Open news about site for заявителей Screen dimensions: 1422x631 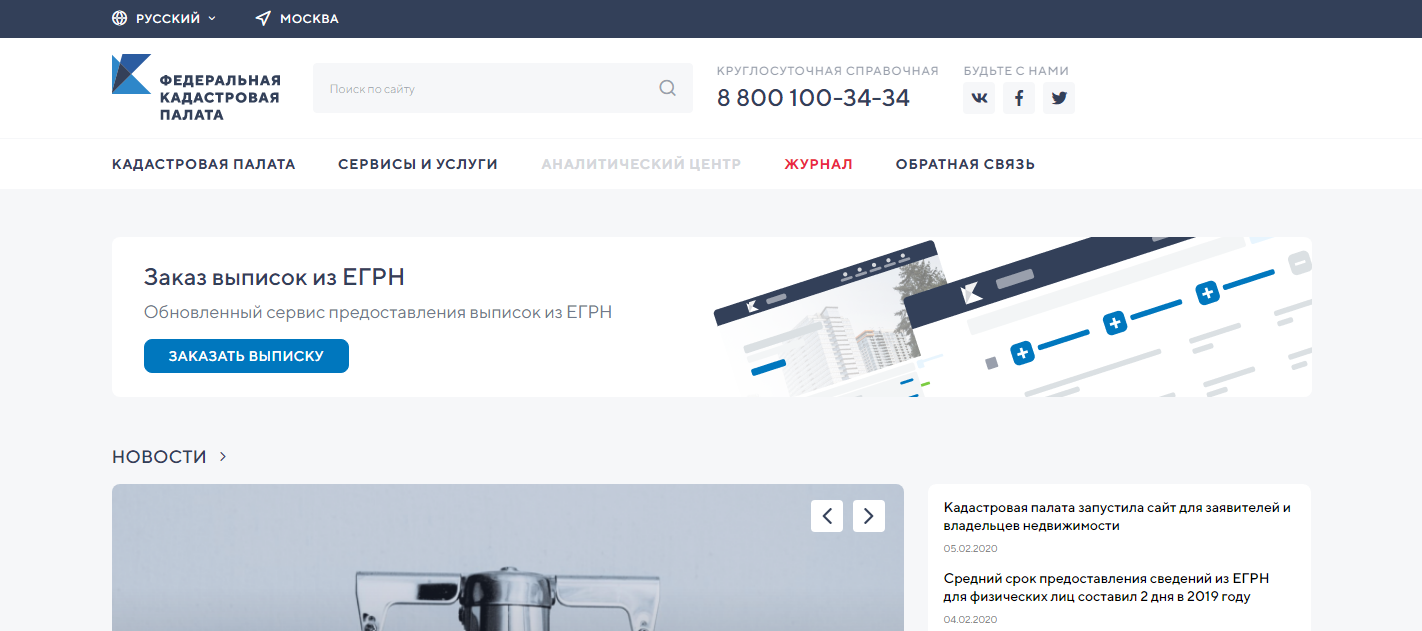(x=1117, y=516)
